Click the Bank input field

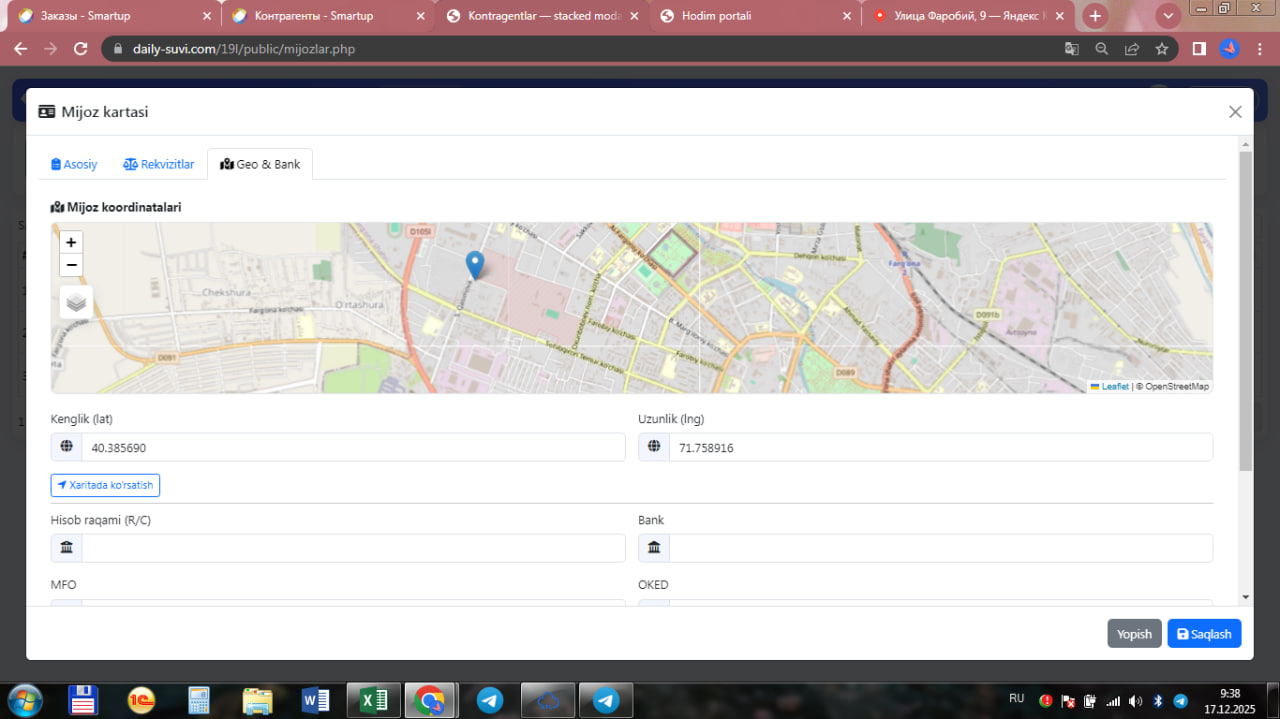pos(940,548)
